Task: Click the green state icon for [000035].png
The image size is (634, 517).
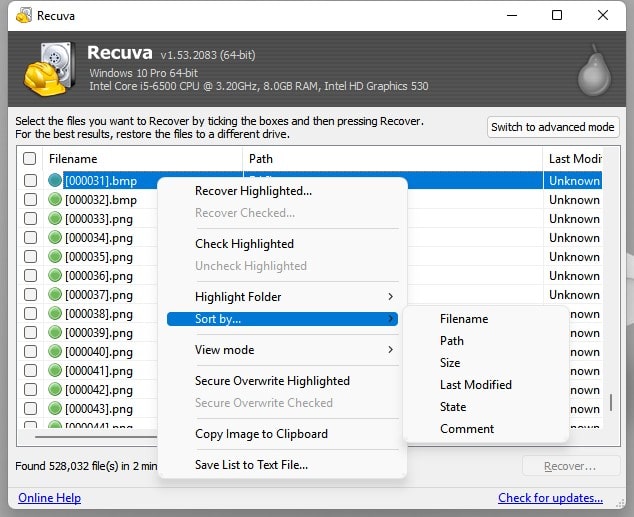Action: tap(55, 256)
